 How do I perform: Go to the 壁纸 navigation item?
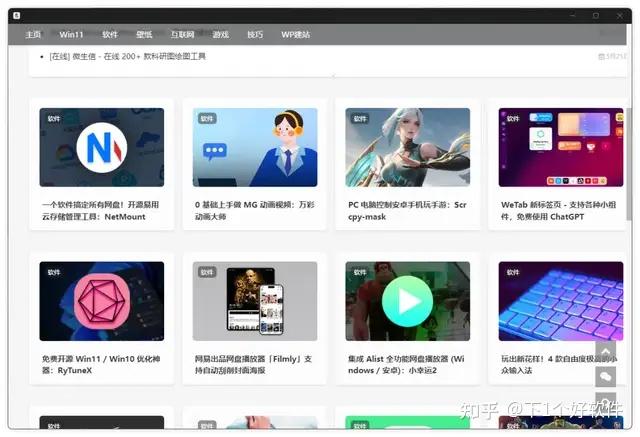click(144, 35)
